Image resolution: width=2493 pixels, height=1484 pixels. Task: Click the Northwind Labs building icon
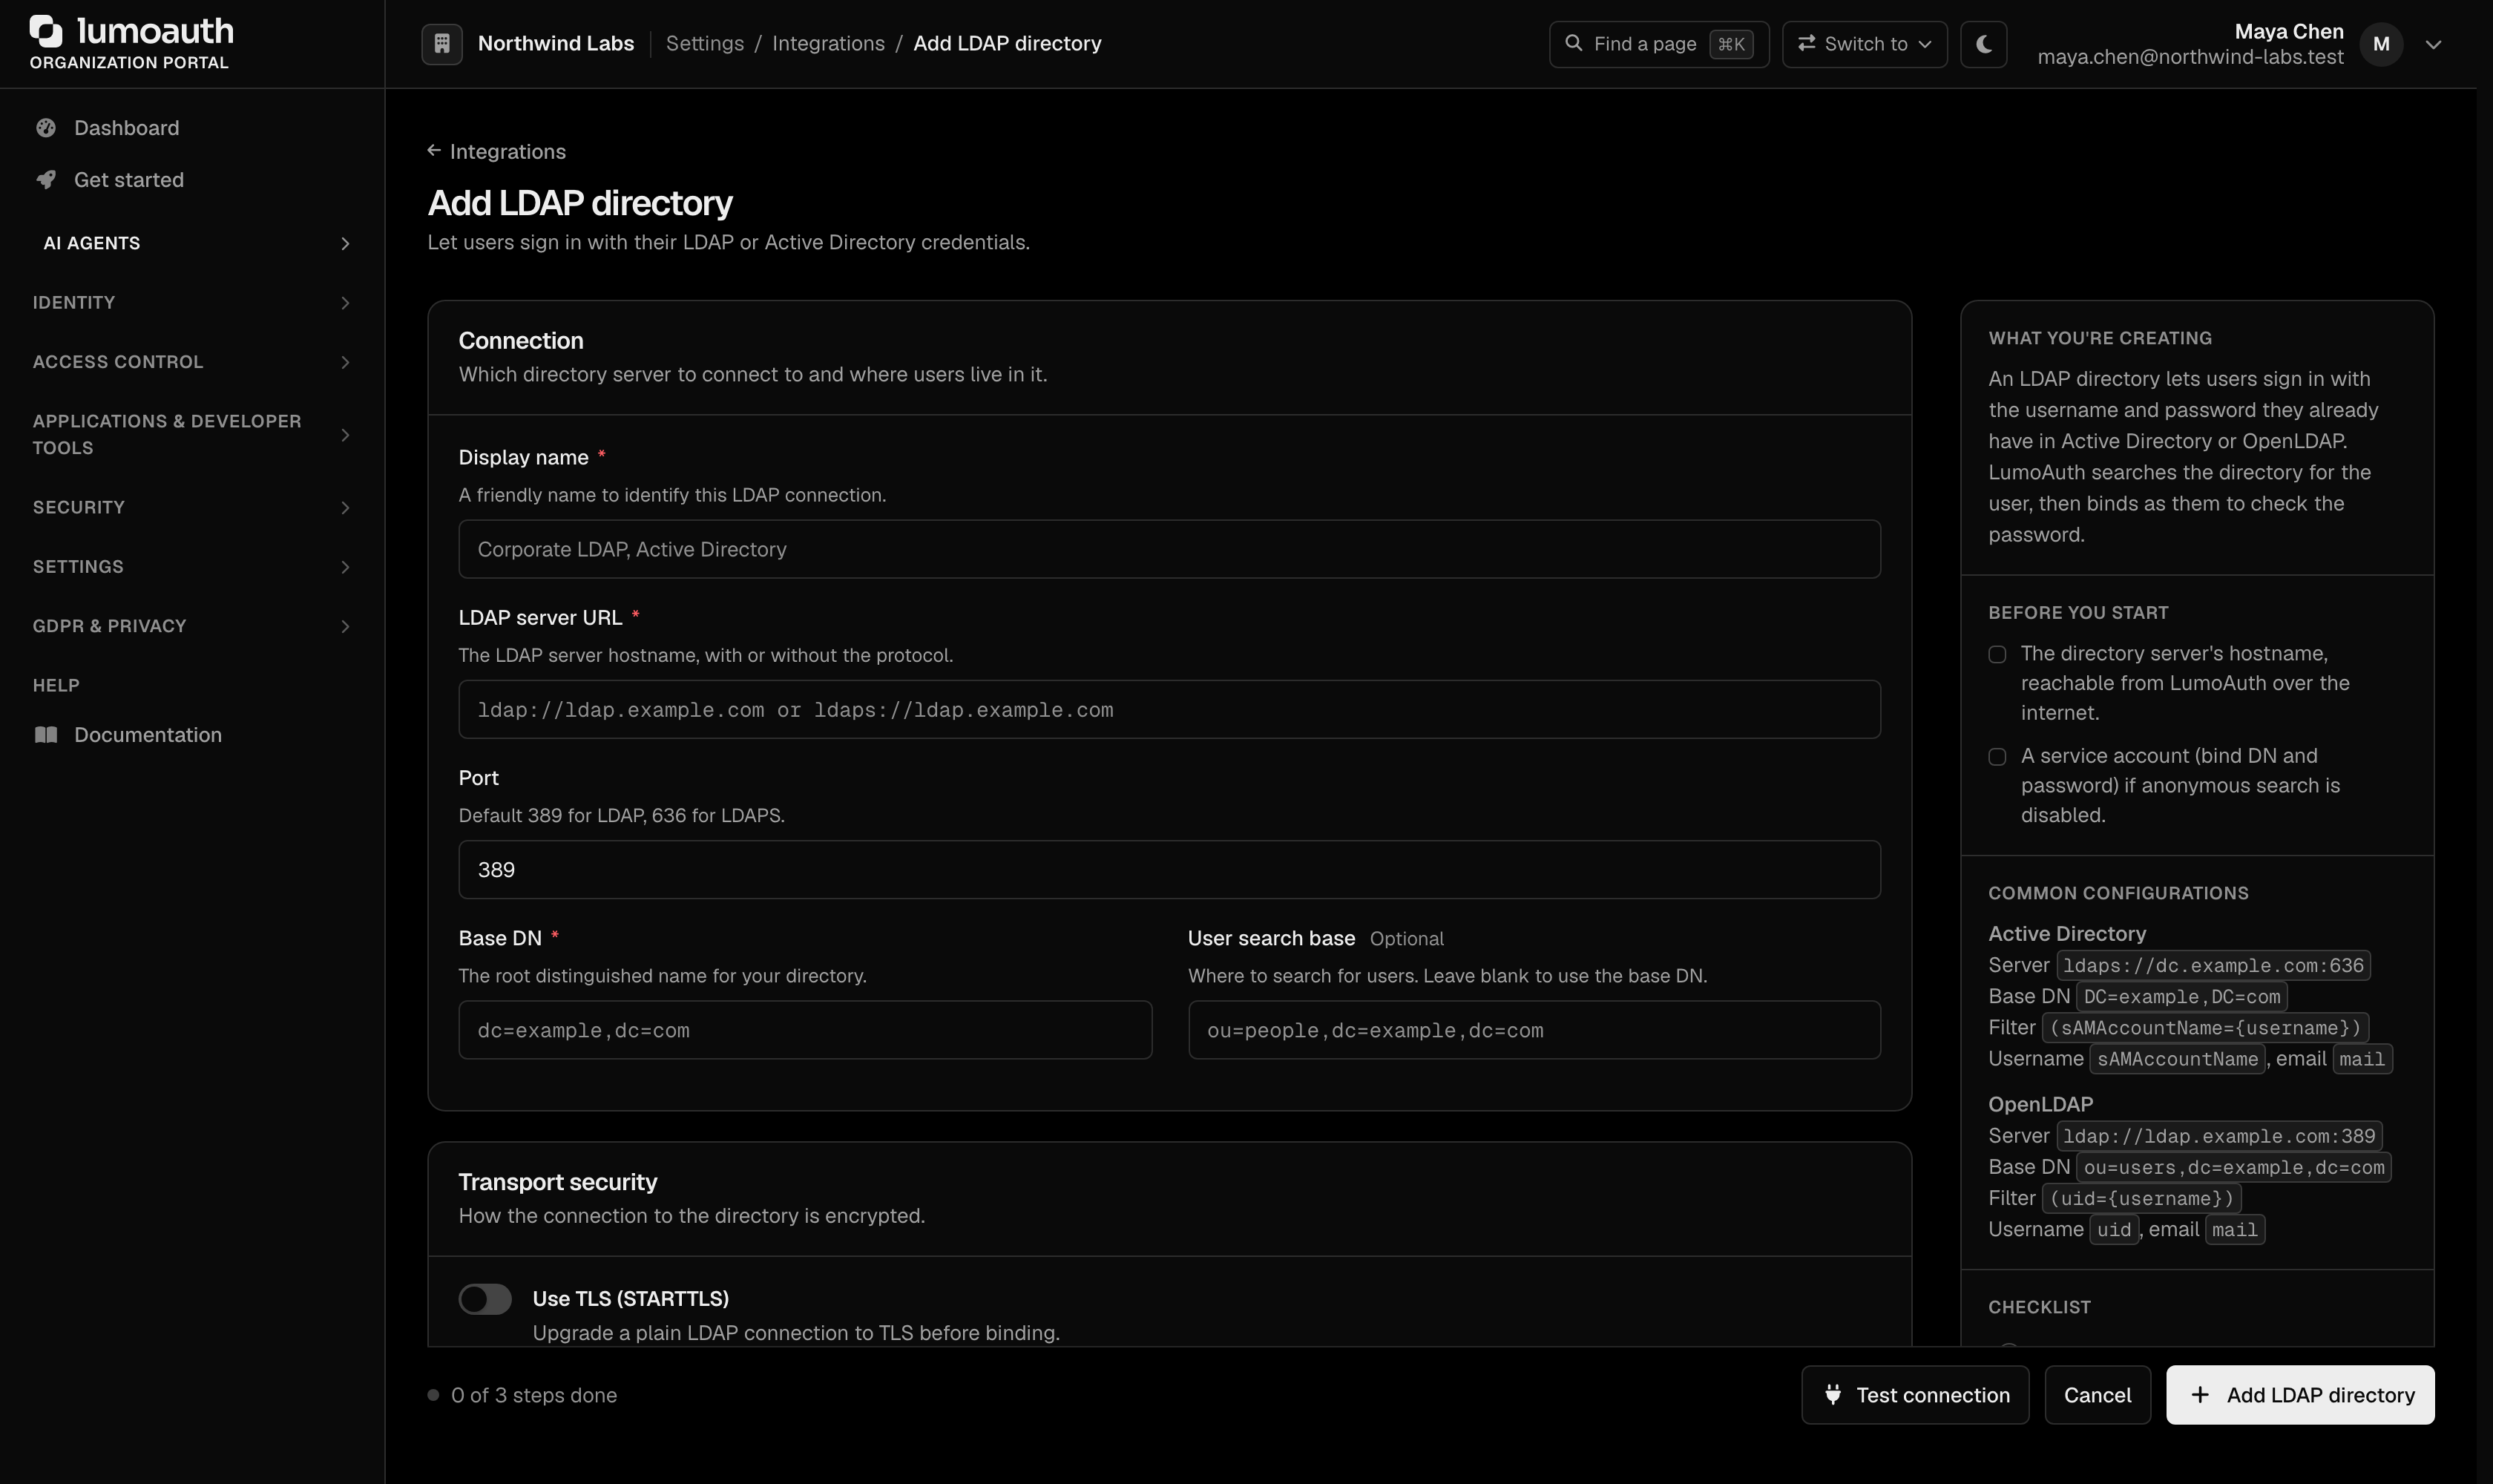(442, 44)
